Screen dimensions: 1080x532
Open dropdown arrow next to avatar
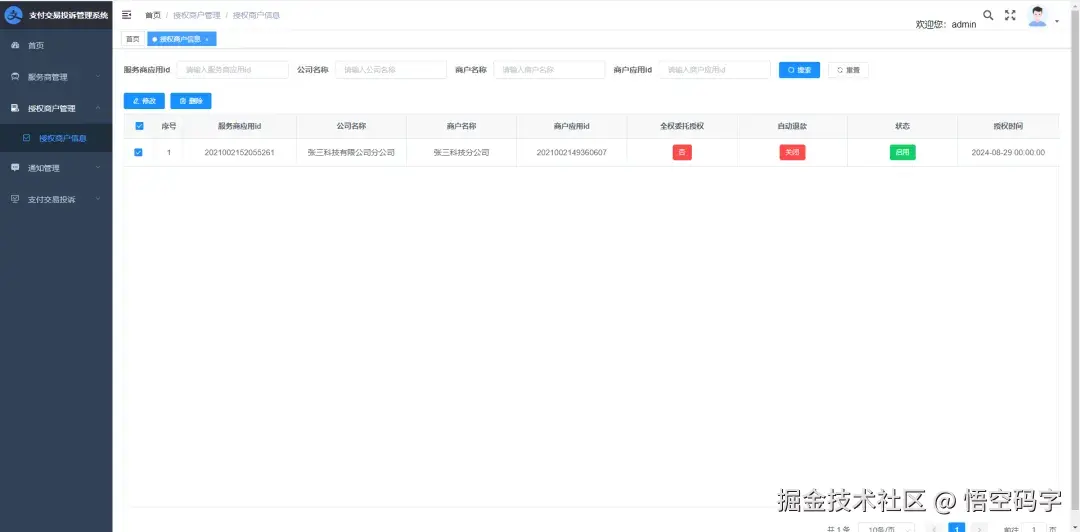pyautogui.click(x=1057, y=21)
